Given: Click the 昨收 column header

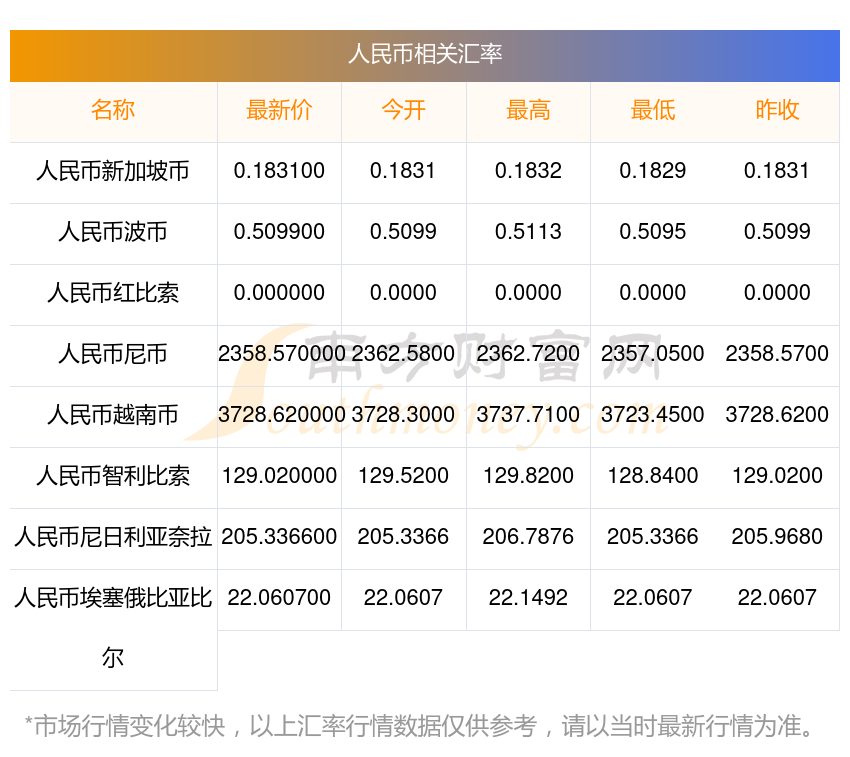Looking at the screenshot, I should pos(777,111).
